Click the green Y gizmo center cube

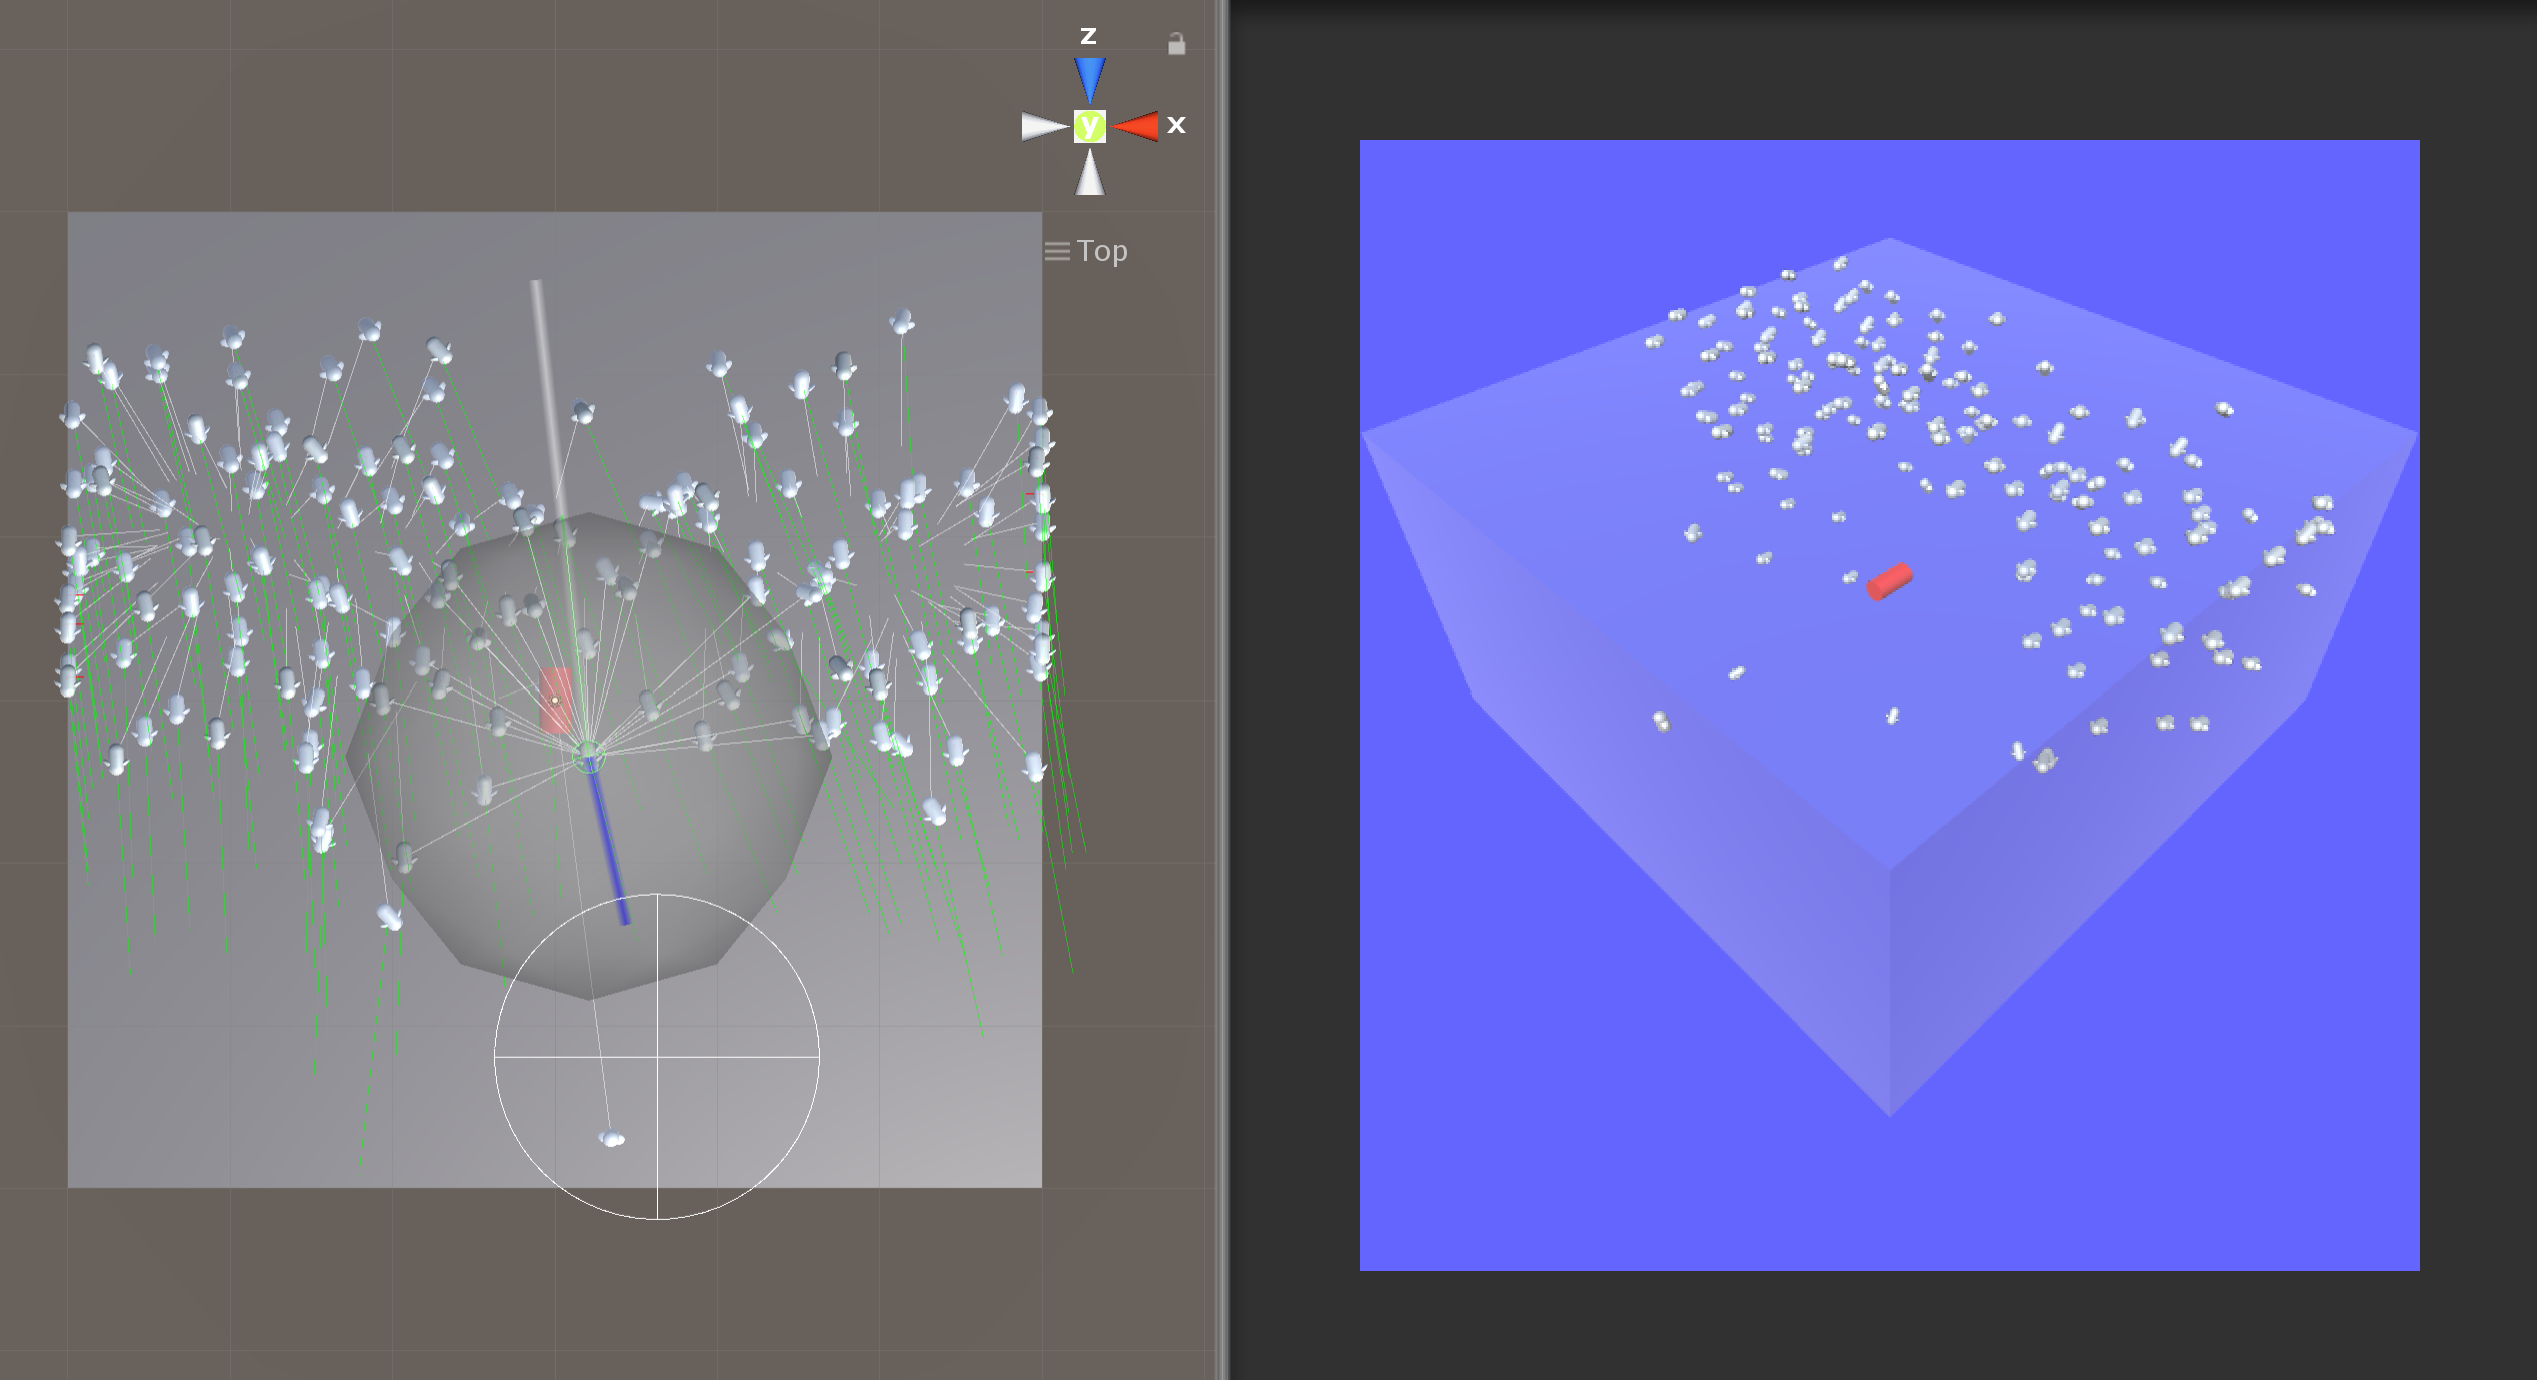pos(1089,127)
